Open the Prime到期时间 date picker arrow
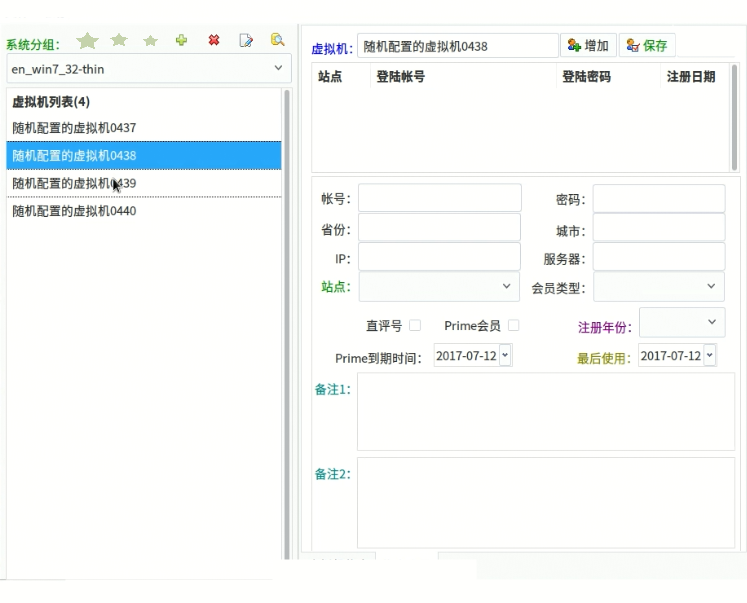 [x=504, y=356]
